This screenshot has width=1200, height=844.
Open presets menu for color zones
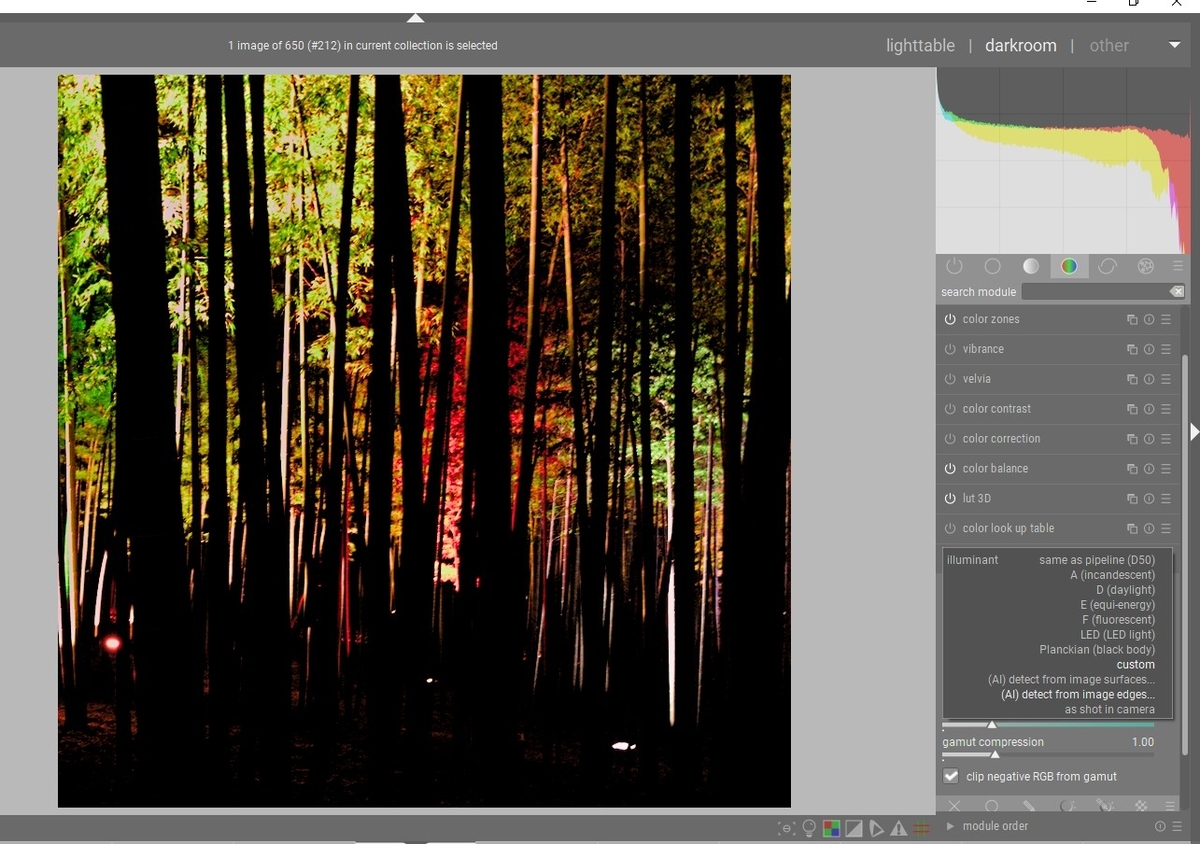click(1166, 320)
